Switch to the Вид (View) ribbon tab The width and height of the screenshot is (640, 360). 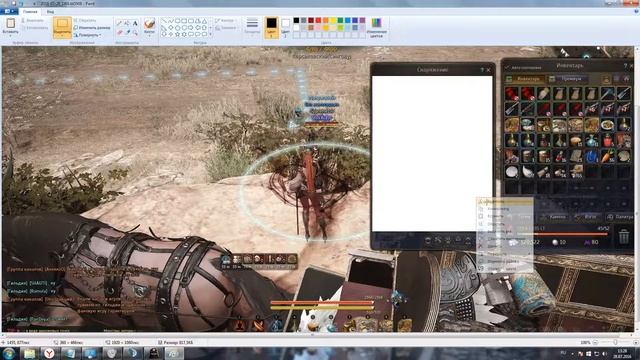pyautogui.click(x=50, y=11)
